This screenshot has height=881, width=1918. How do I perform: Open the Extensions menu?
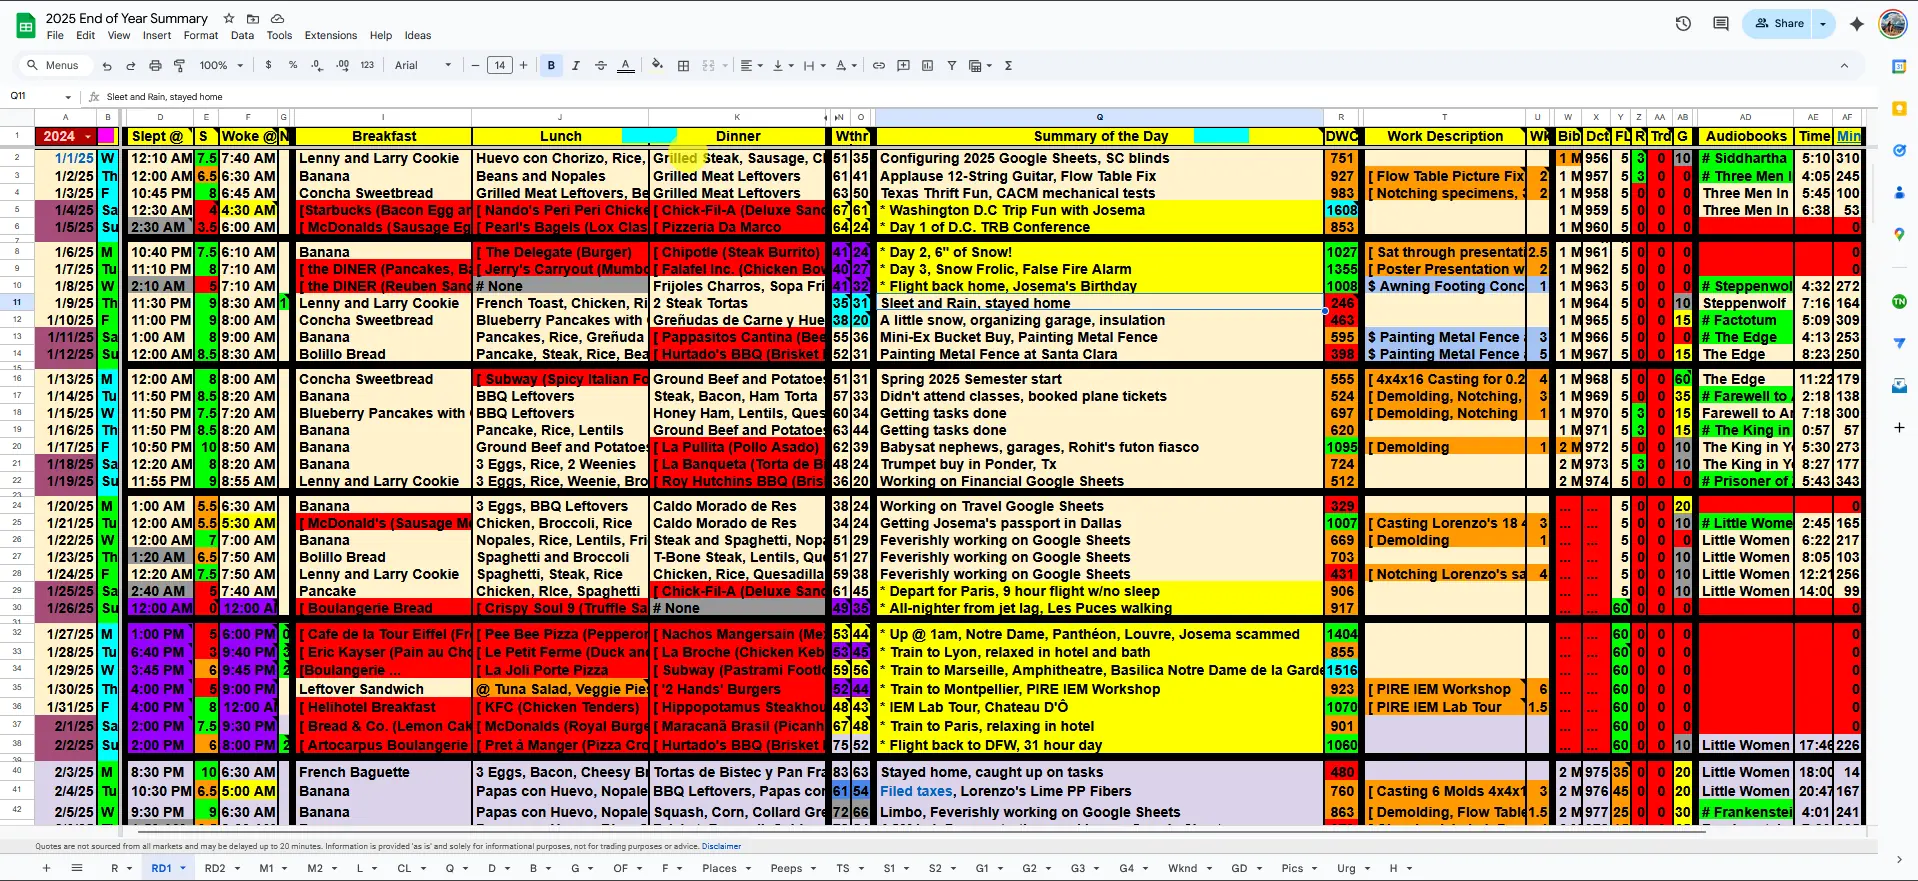(331, 35)
